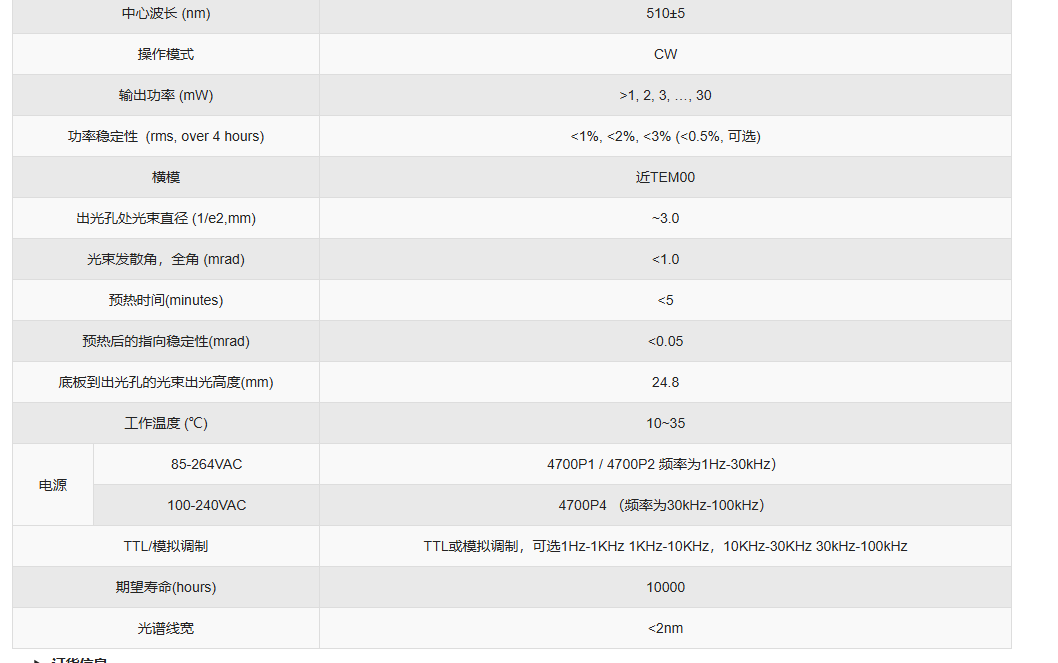Click the 横模 row label
This screenshot has height=663, width=1058.
click(x=166, y=177)
